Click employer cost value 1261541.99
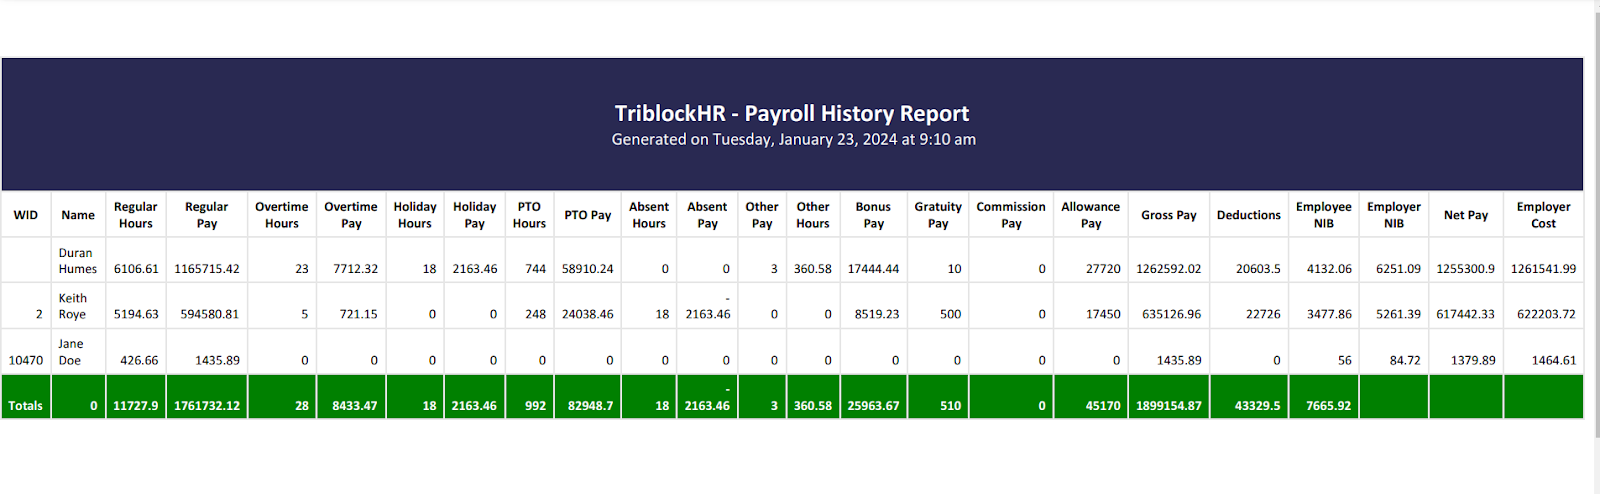The width and height of the screenshot is (1600, 494). click(x=1543, y=269)
